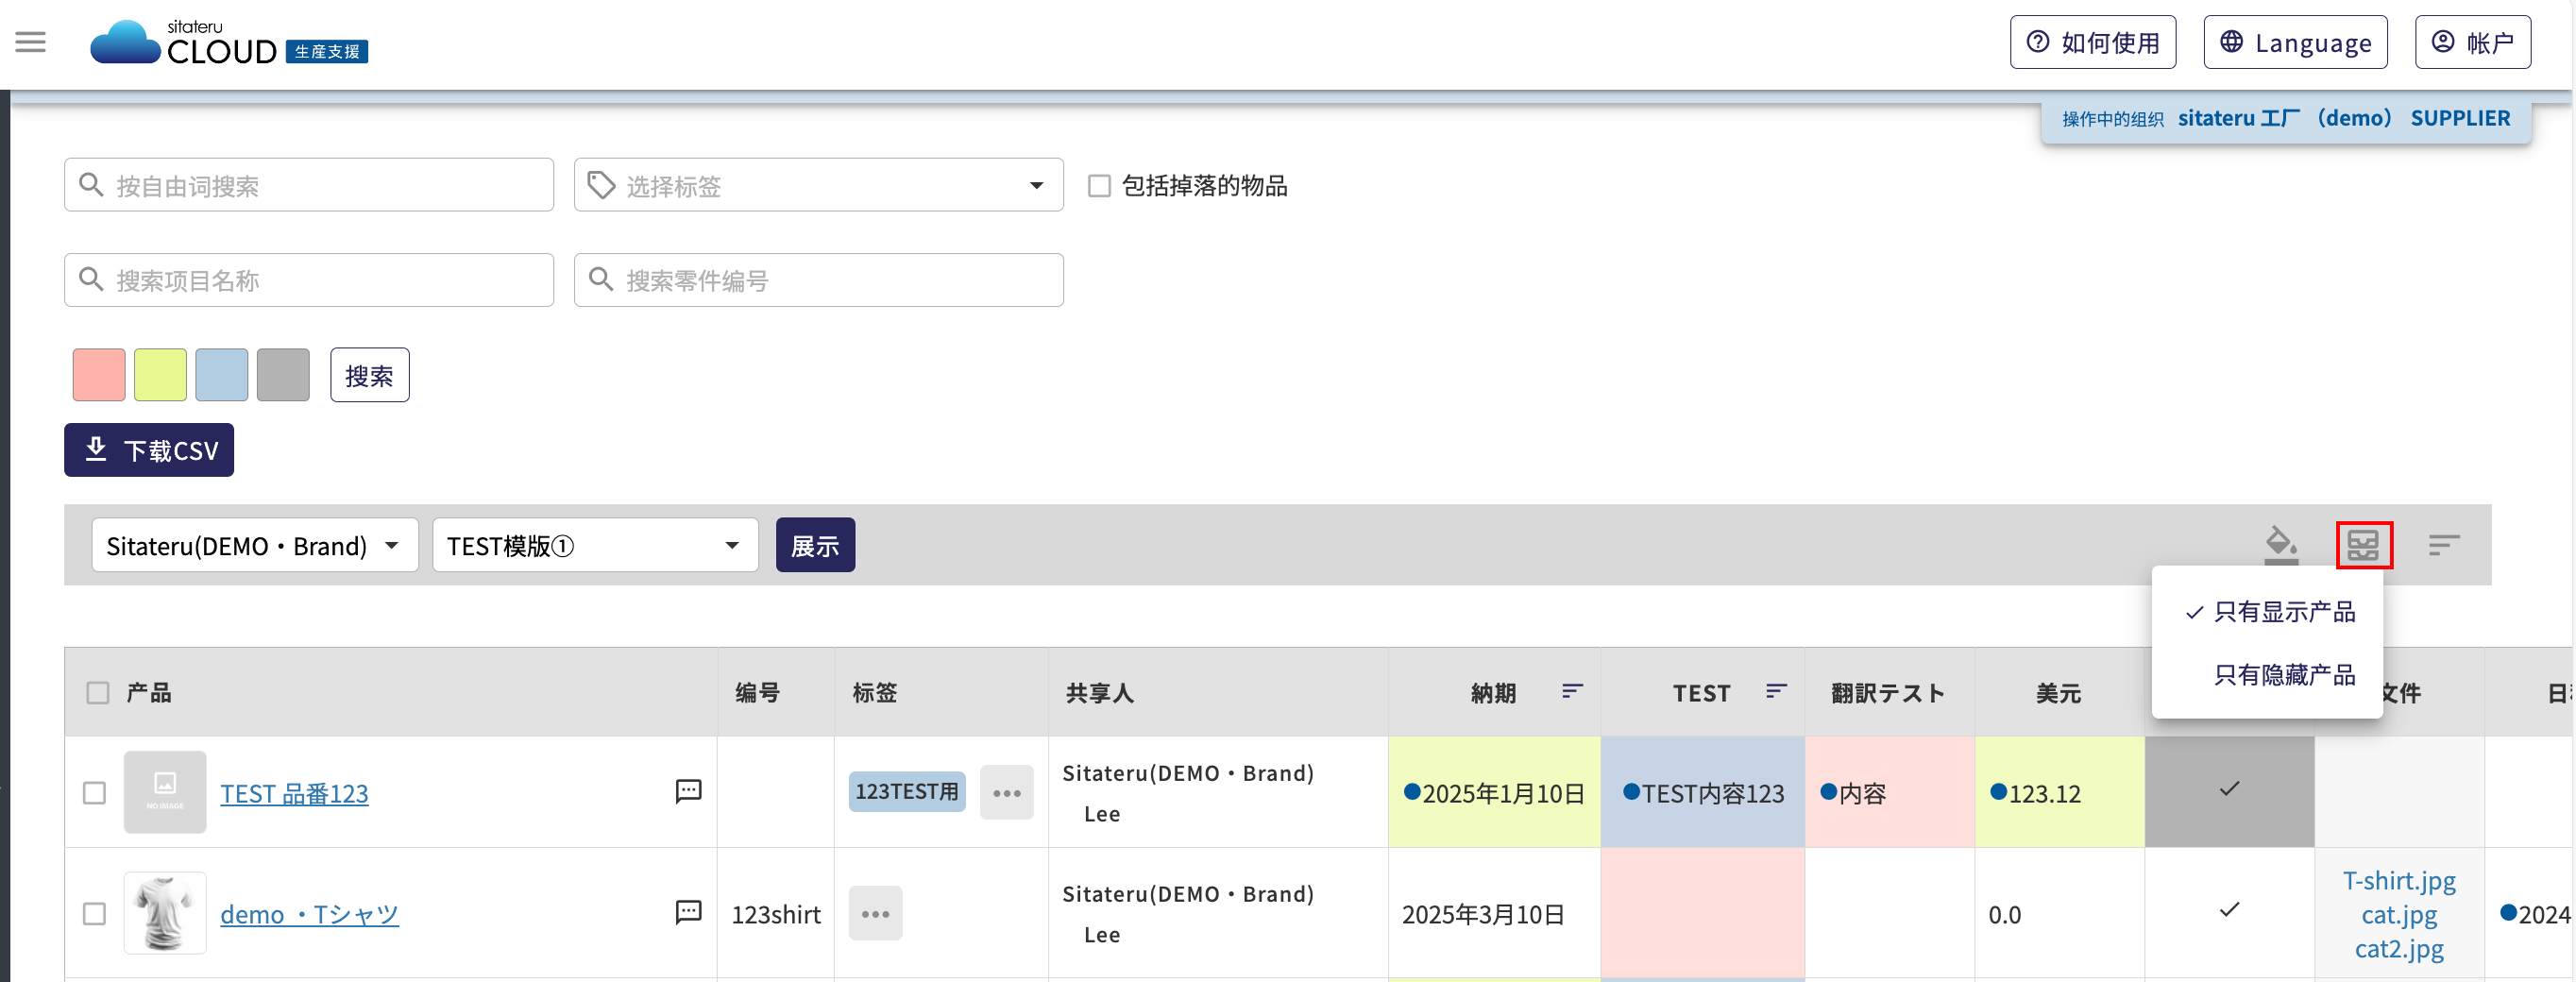Enable the 包括掉落的物品 checkbox
The image size is (2576, 982).
[1099, 186]
